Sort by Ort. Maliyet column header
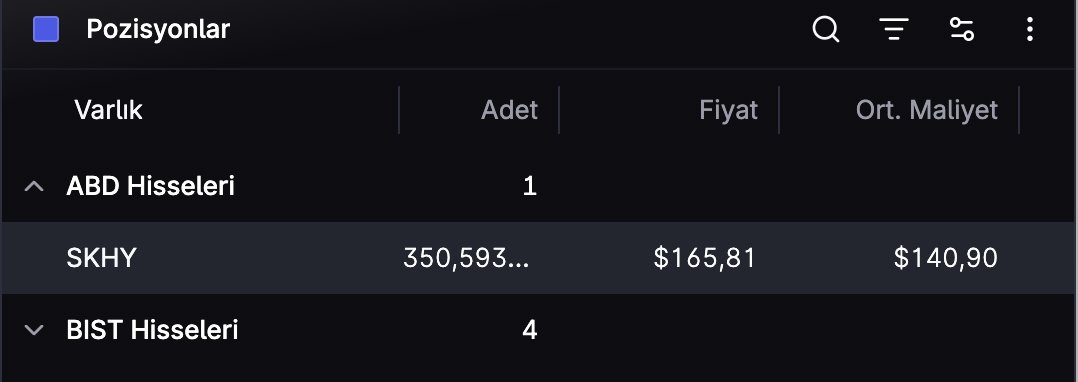The width and height of the screenshot is (1078, 382). click(x=927, y=110)
